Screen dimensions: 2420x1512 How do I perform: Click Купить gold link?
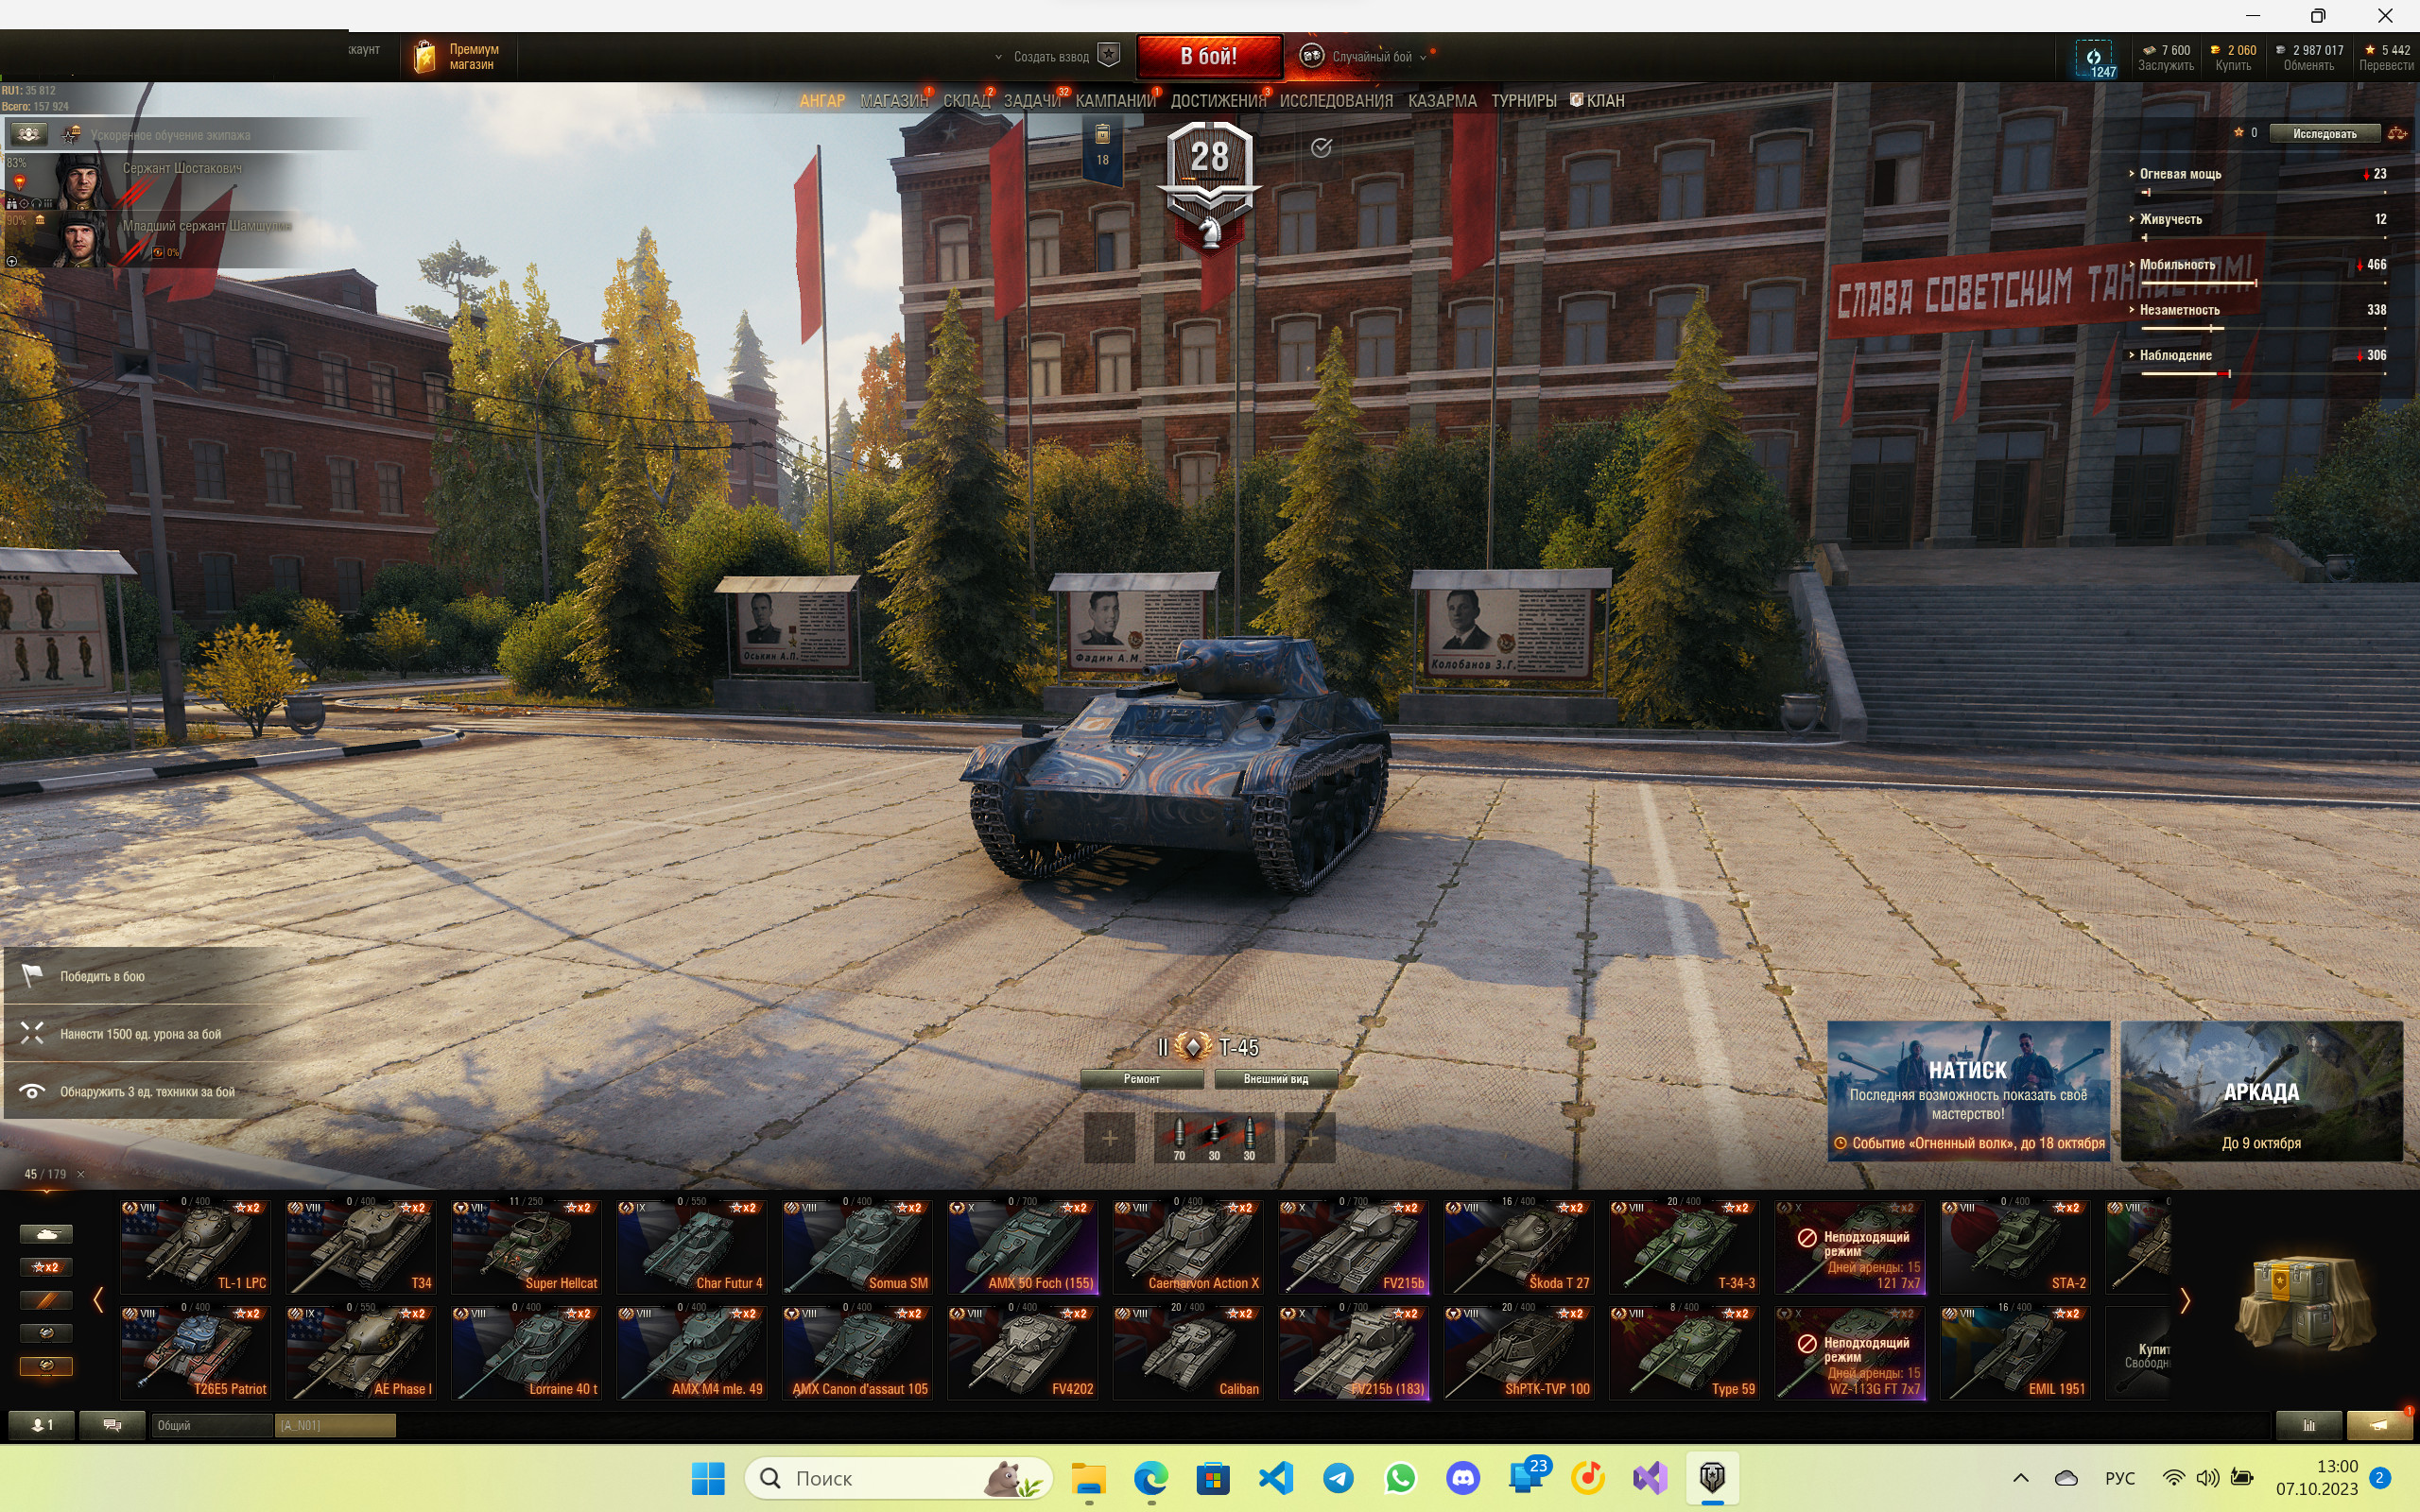point(2232,66)
